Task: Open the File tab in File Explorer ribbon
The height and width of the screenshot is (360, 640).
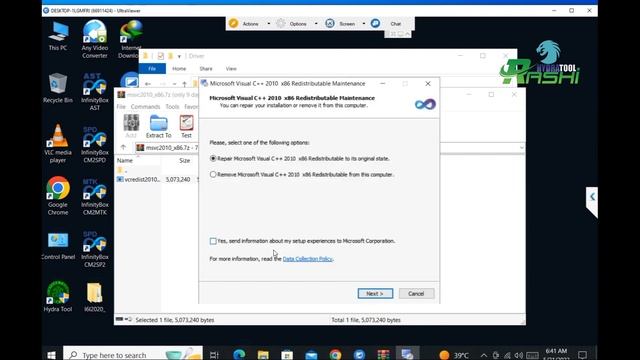Action: [x=152, y=69]
